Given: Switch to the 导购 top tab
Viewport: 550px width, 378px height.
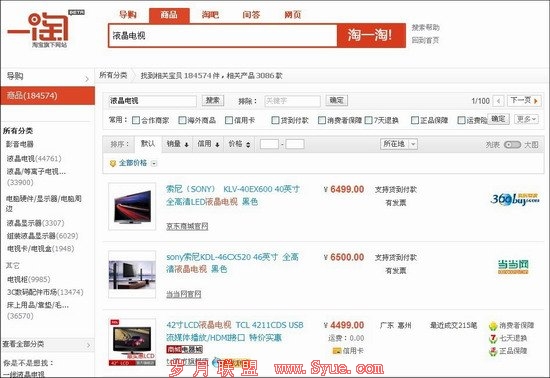Looking at the screenshot, I should pos(127,15).
